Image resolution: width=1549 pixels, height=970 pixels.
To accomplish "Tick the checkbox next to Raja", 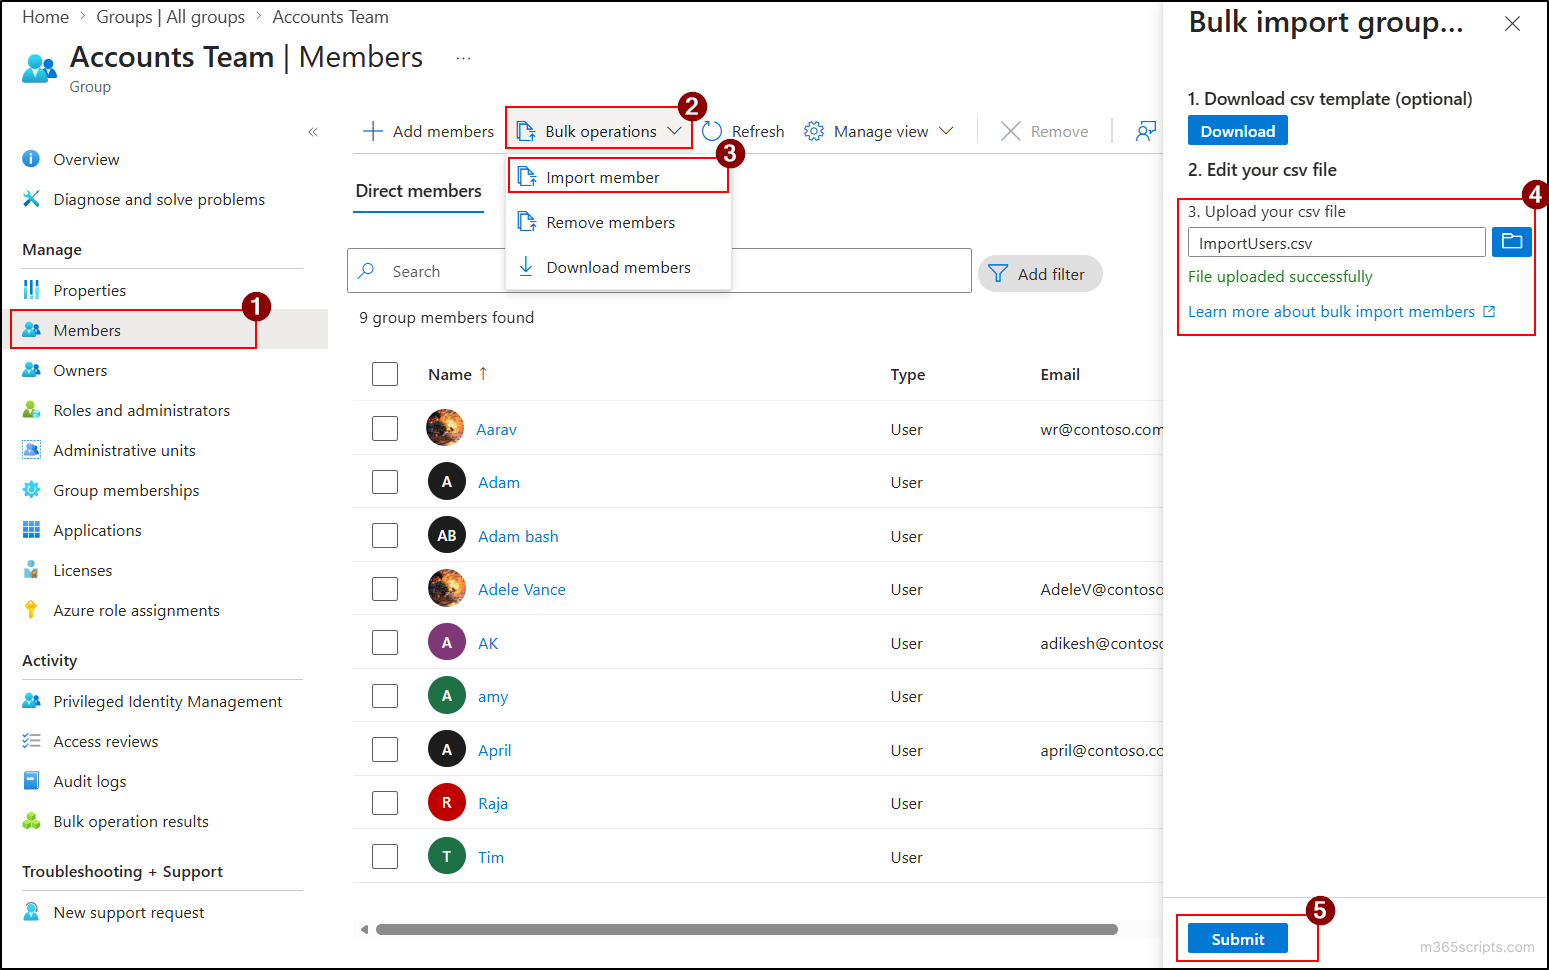I will tap(385, 803).
